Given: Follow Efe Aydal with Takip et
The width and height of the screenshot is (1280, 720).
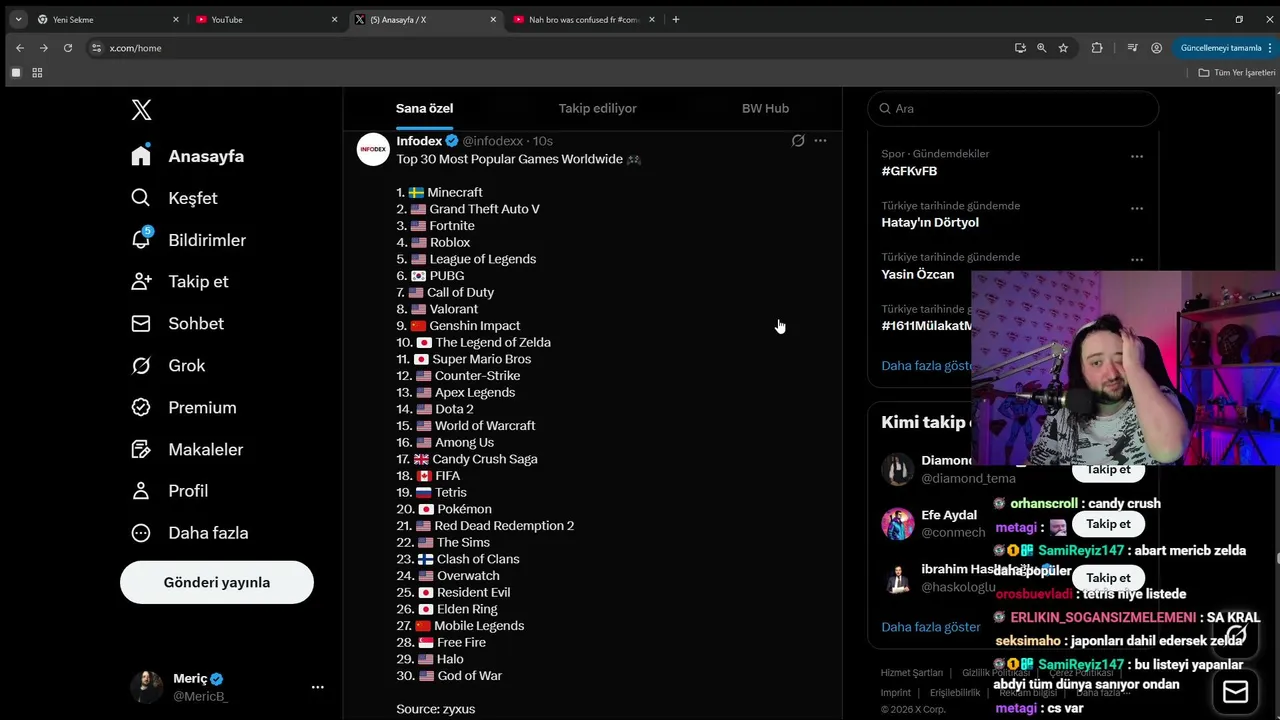Looking at the screenshot, I should (1108, 524).
